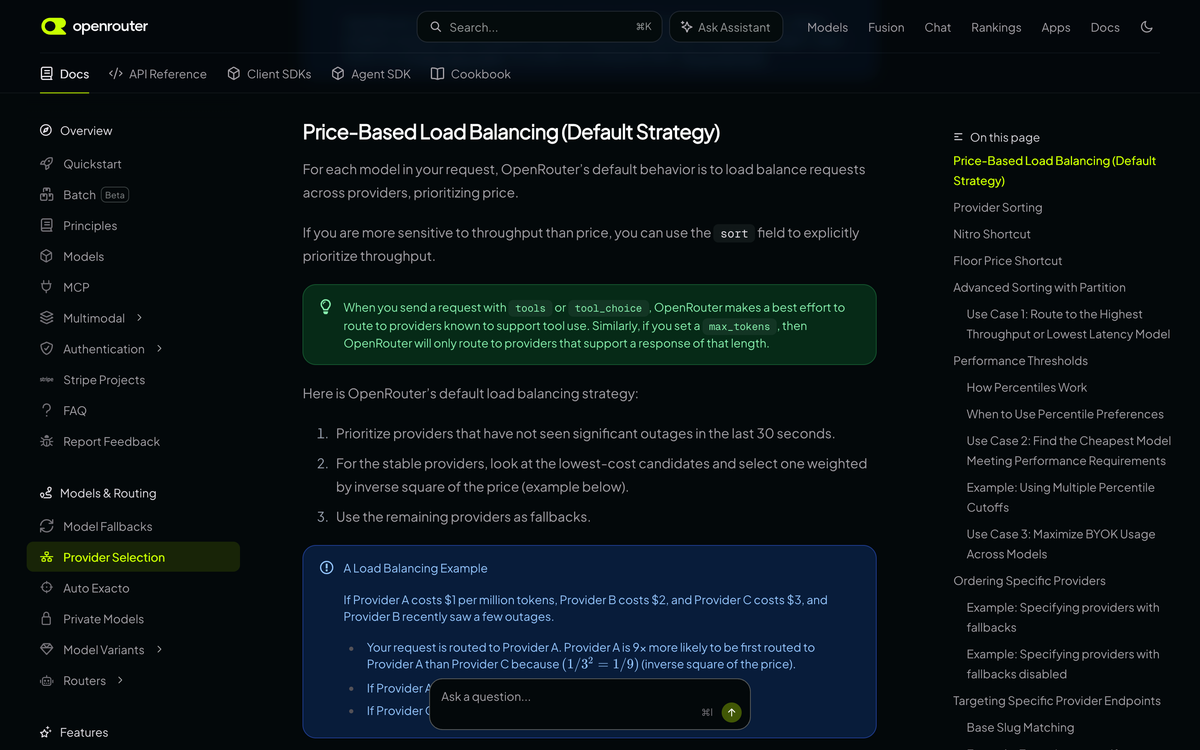Submit question with green arrow button
The image size is (1200, 750).
731,712
